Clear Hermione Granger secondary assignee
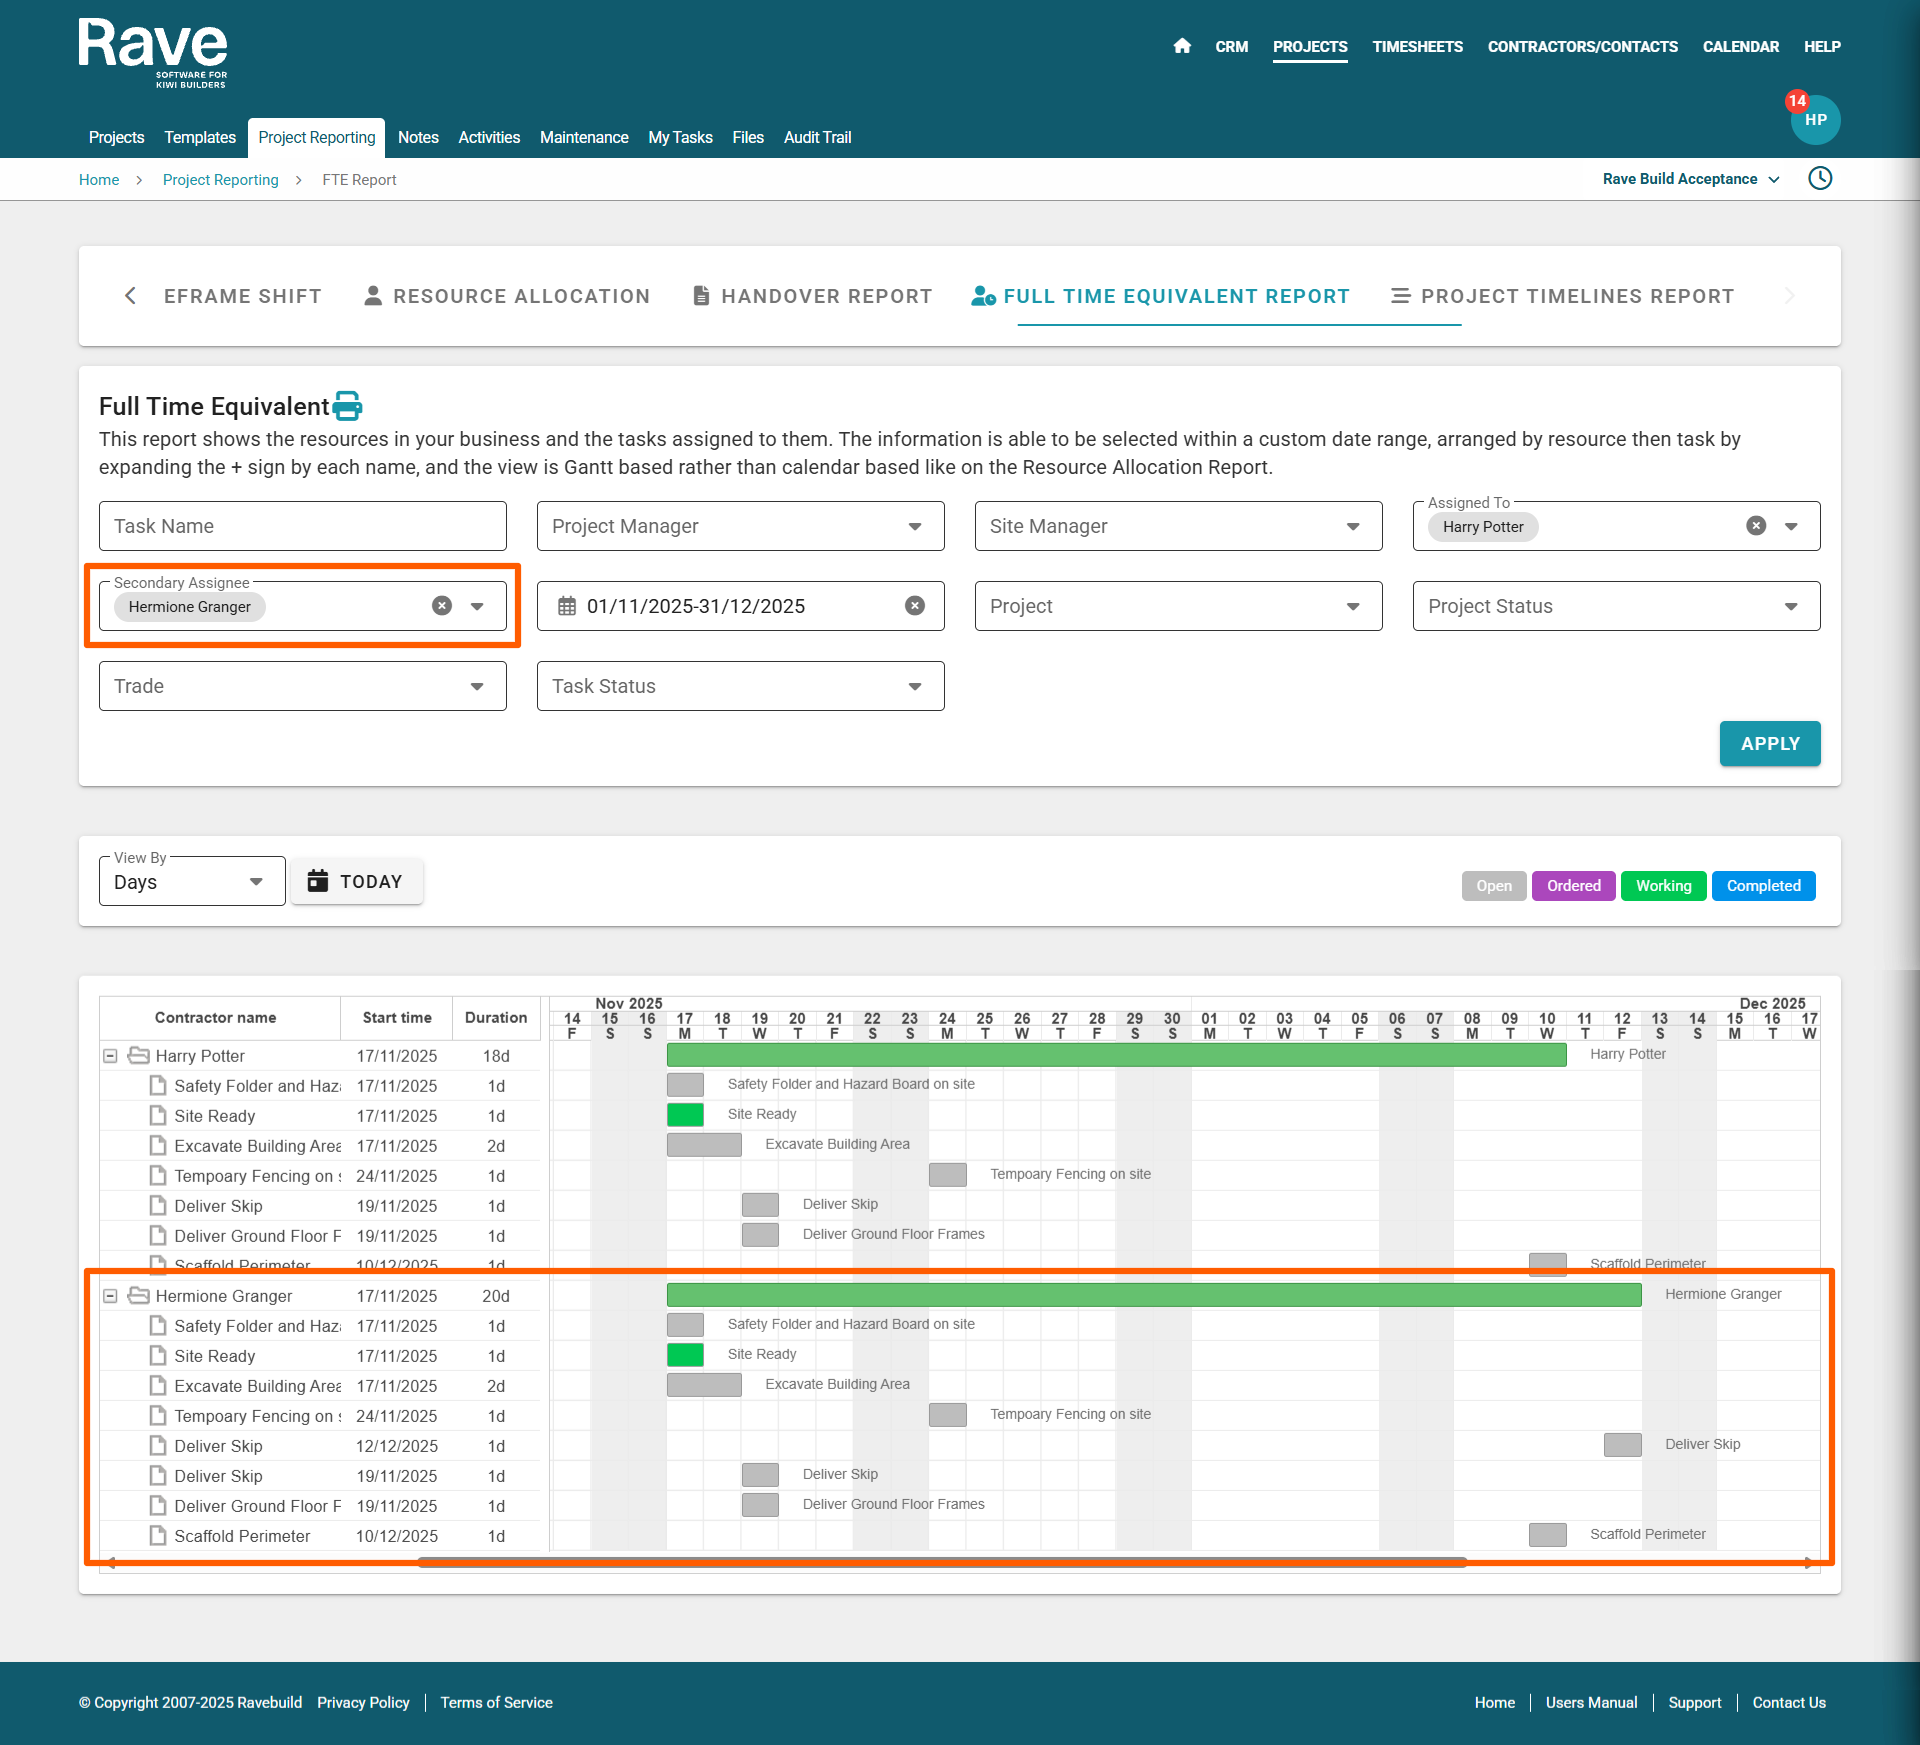The width and height of the screenshot is (1920, 1745). [x=442, y=606]
